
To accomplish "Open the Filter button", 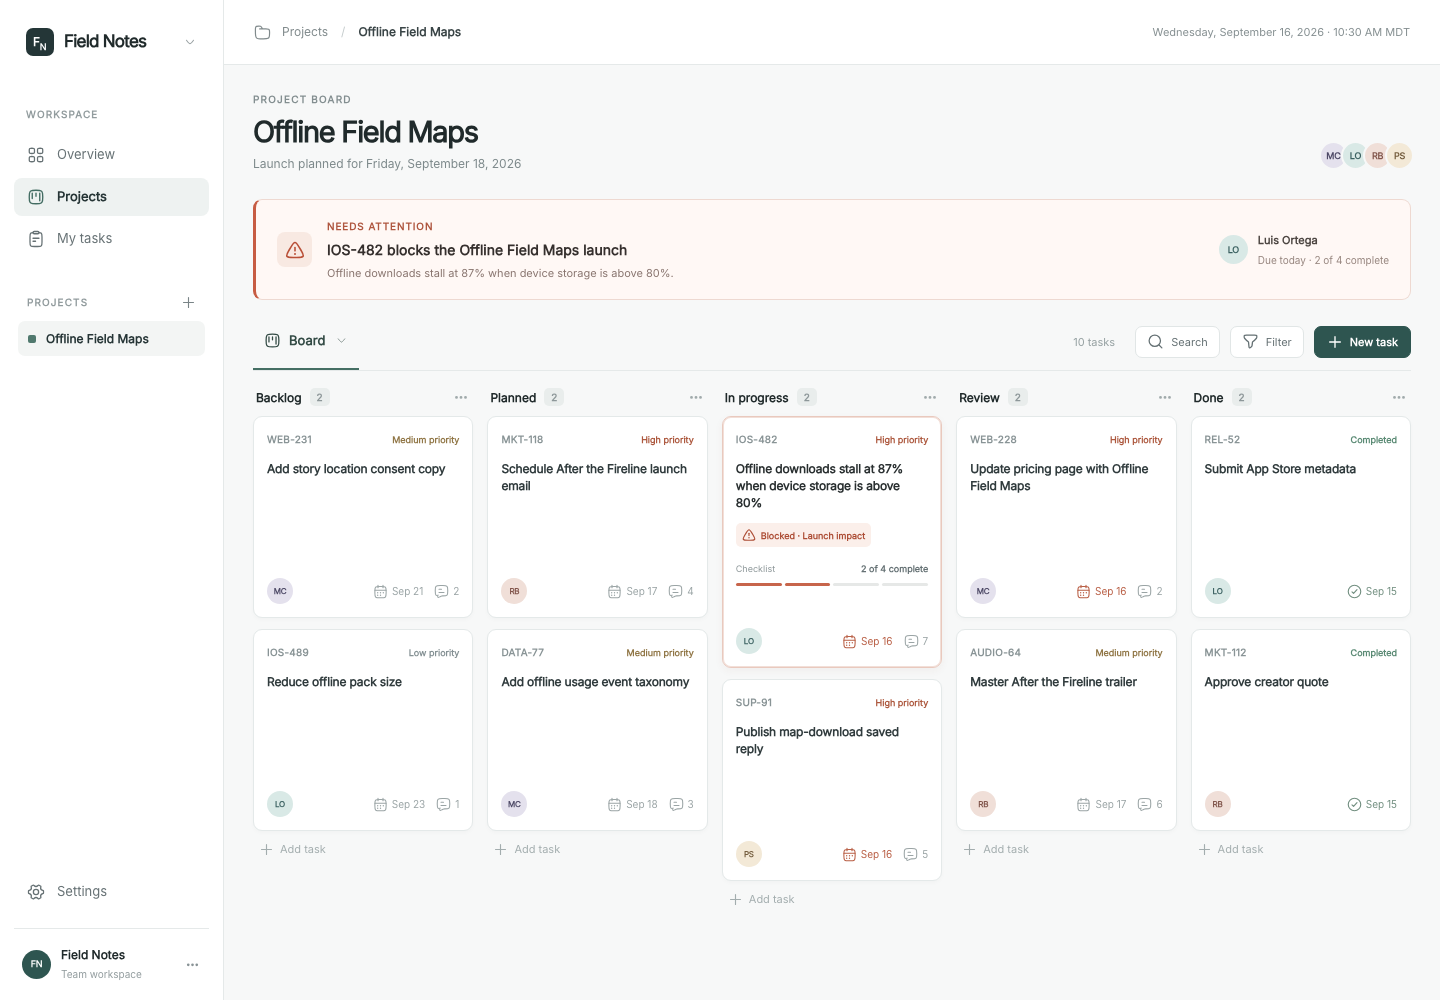I will coord(1267,342).
